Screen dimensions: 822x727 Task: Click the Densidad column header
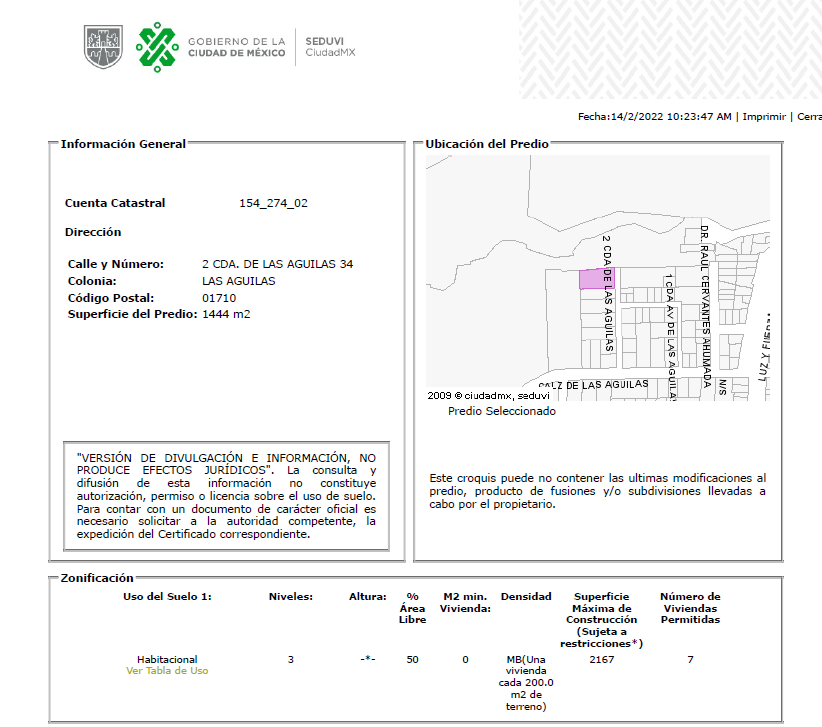tap(526, 596)
